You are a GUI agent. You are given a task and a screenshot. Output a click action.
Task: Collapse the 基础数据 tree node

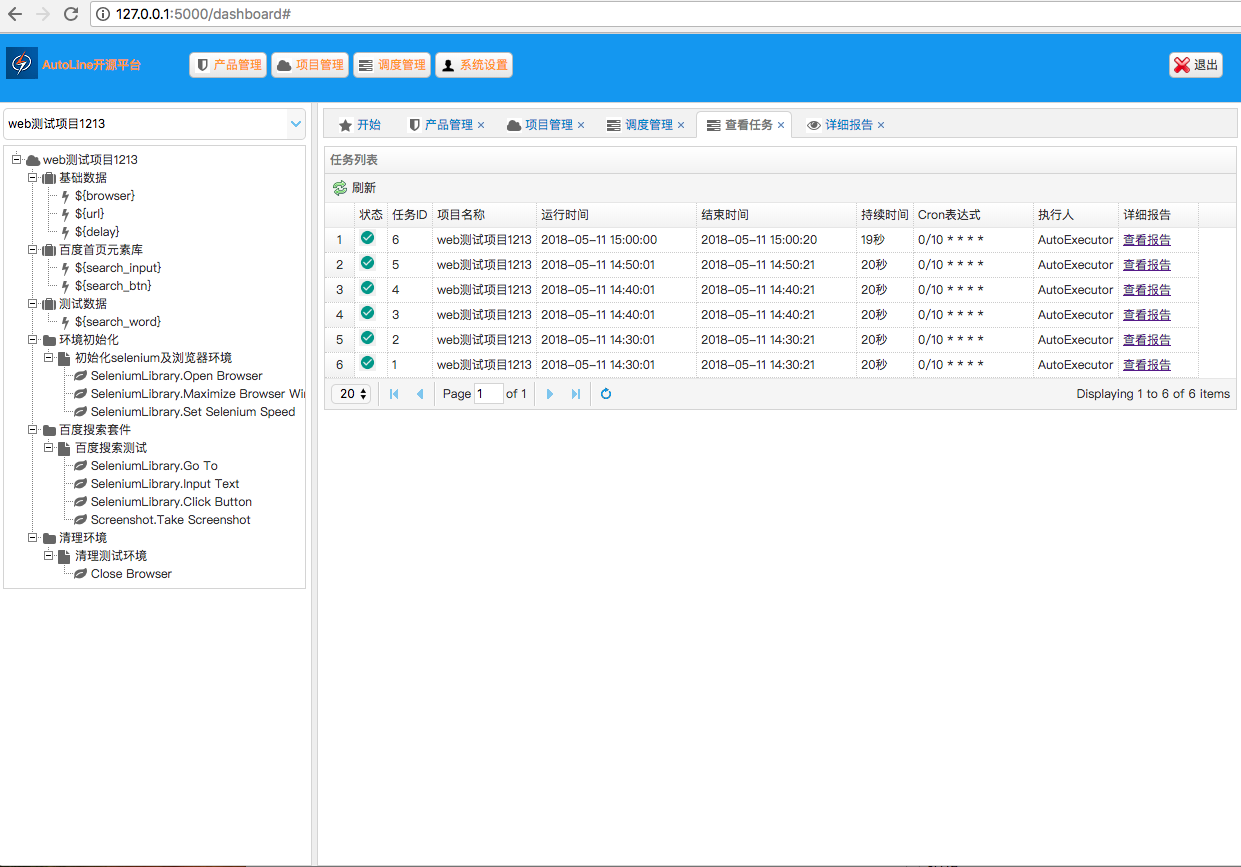tap(33, 177)
